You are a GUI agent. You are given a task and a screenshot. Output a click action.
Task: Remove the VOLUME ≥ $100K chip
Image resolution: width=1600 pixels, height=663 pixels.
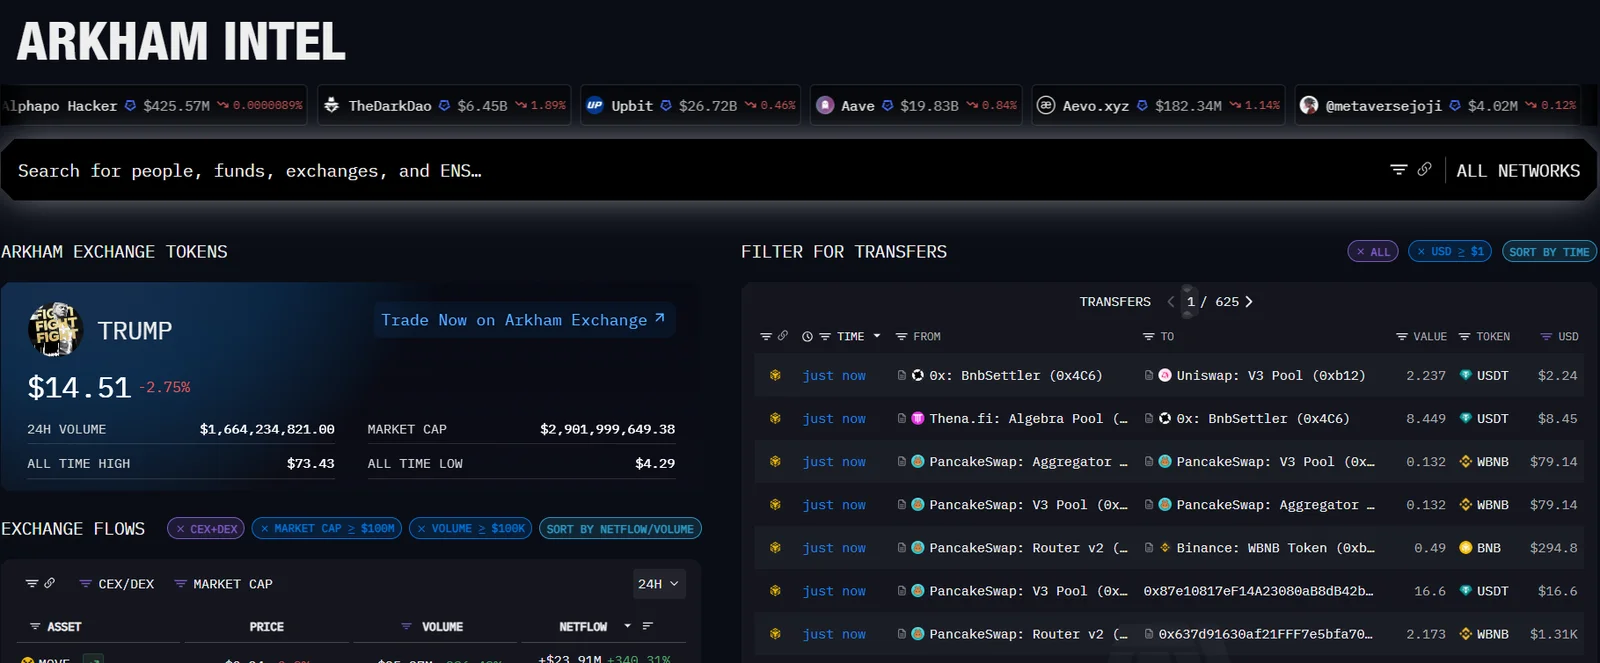(471, 528)
